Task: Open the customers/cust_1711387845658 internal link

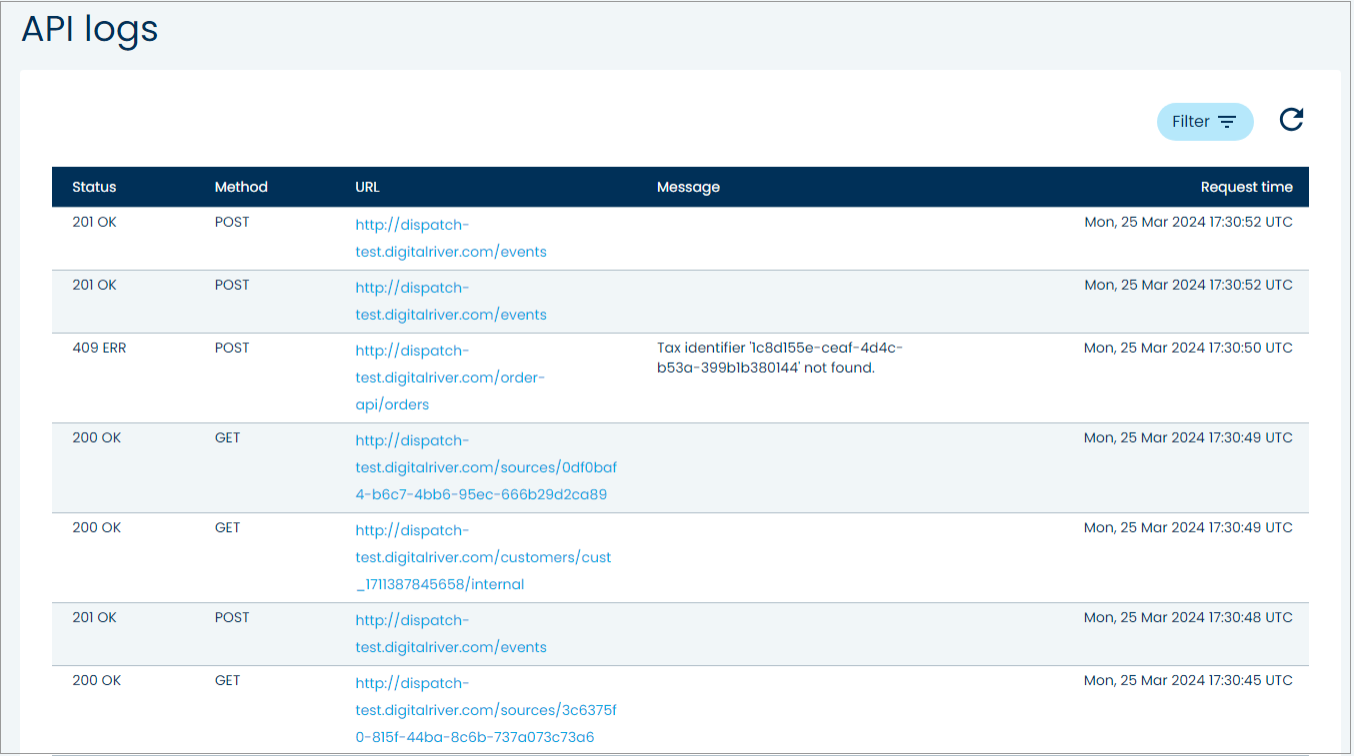Action: click(483, 558)
